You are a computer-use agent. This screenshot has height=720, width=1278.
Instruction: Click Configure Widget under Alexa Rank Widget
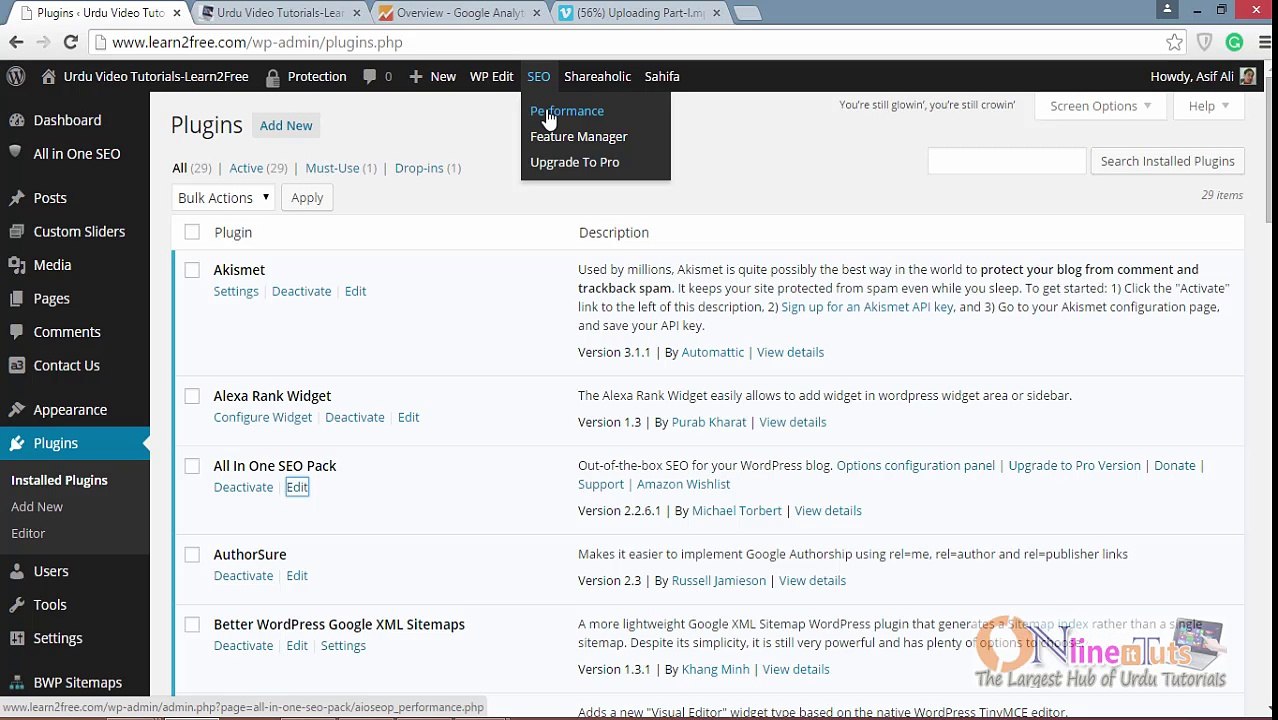(x=262, y=417)
